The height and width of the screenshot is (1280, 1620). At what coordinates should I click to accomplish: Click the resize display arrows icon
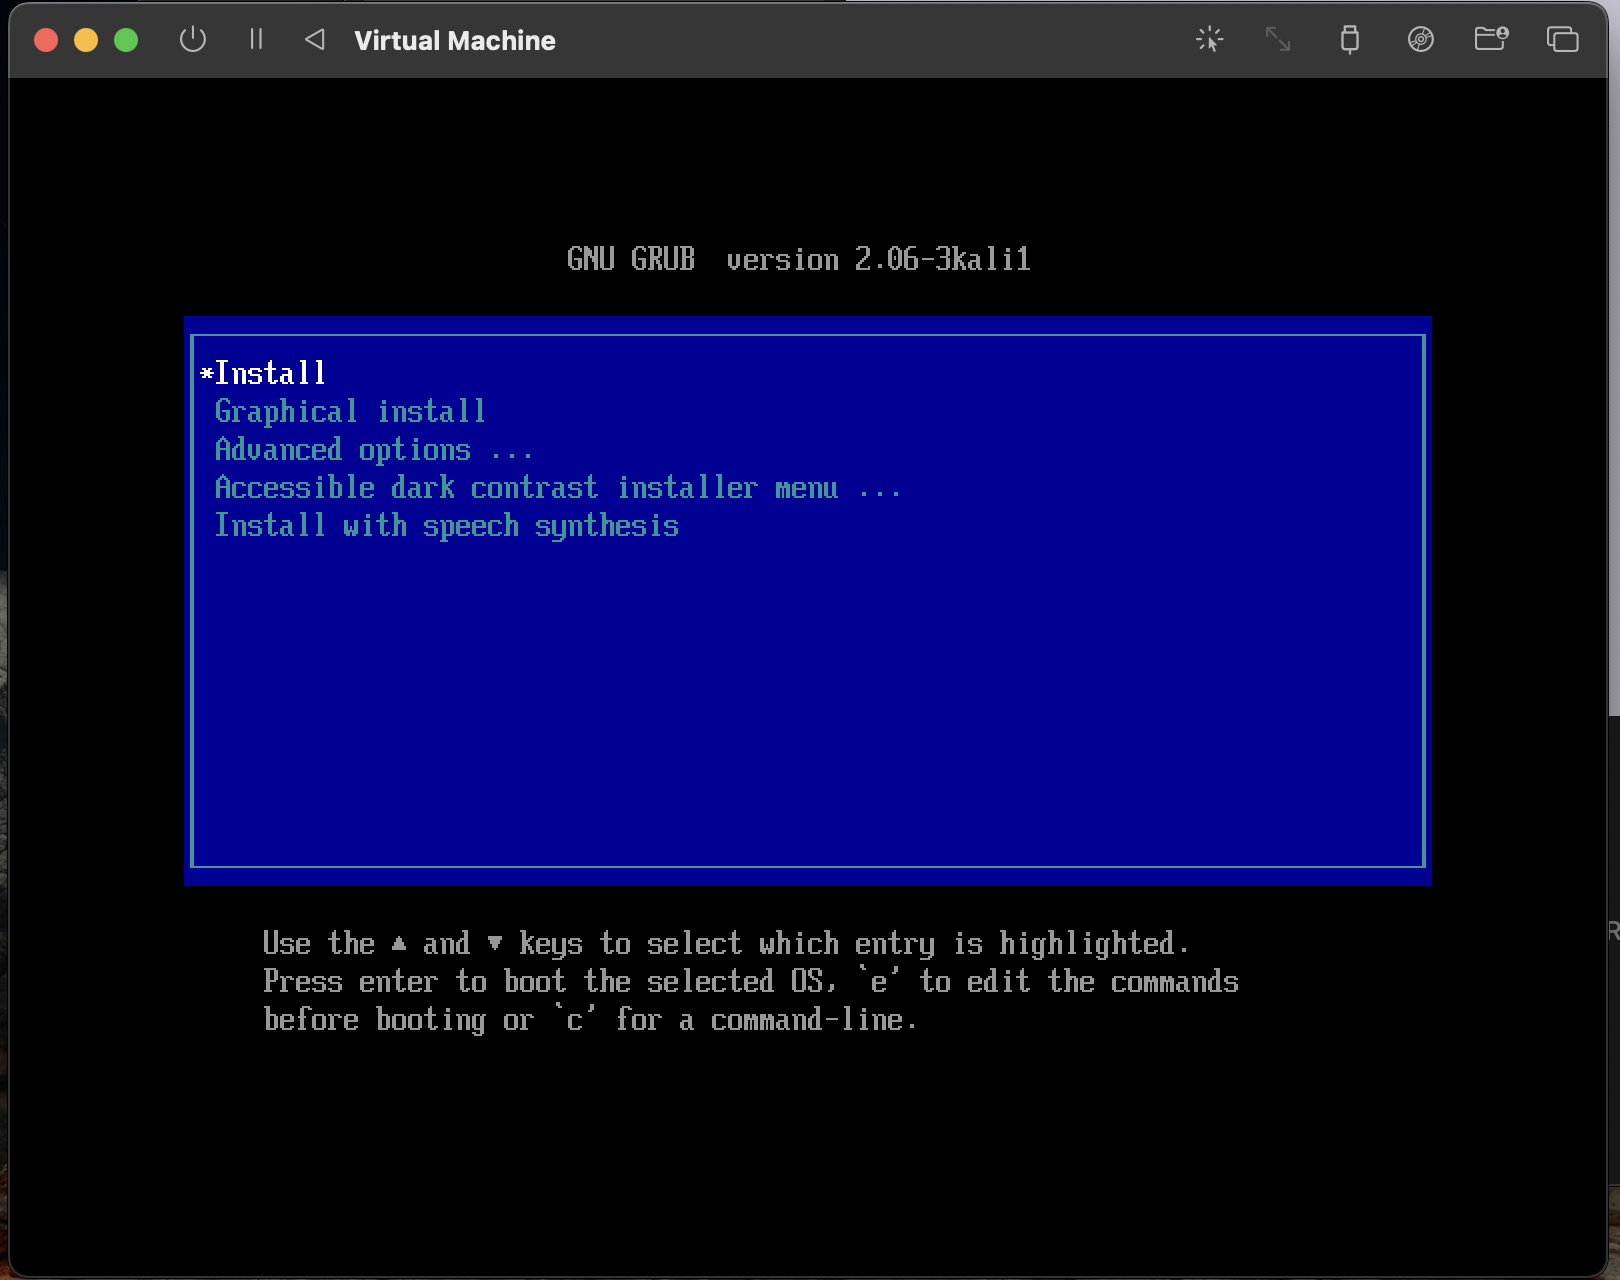[1278, 40]
